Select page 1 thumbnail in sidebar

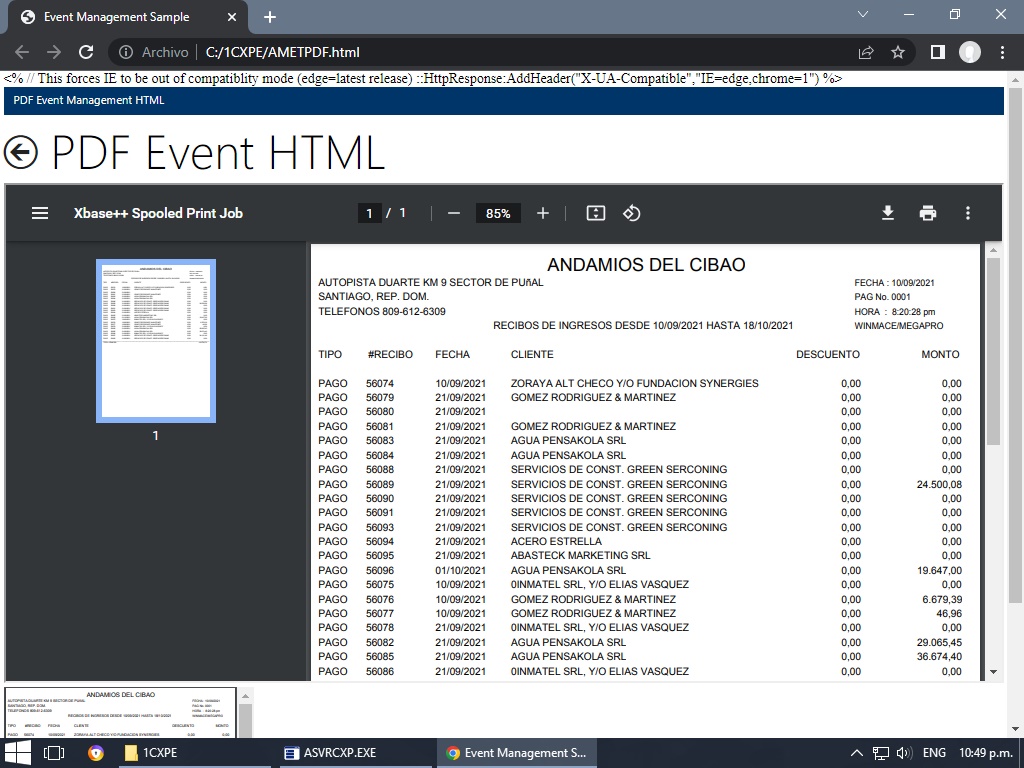155,341
